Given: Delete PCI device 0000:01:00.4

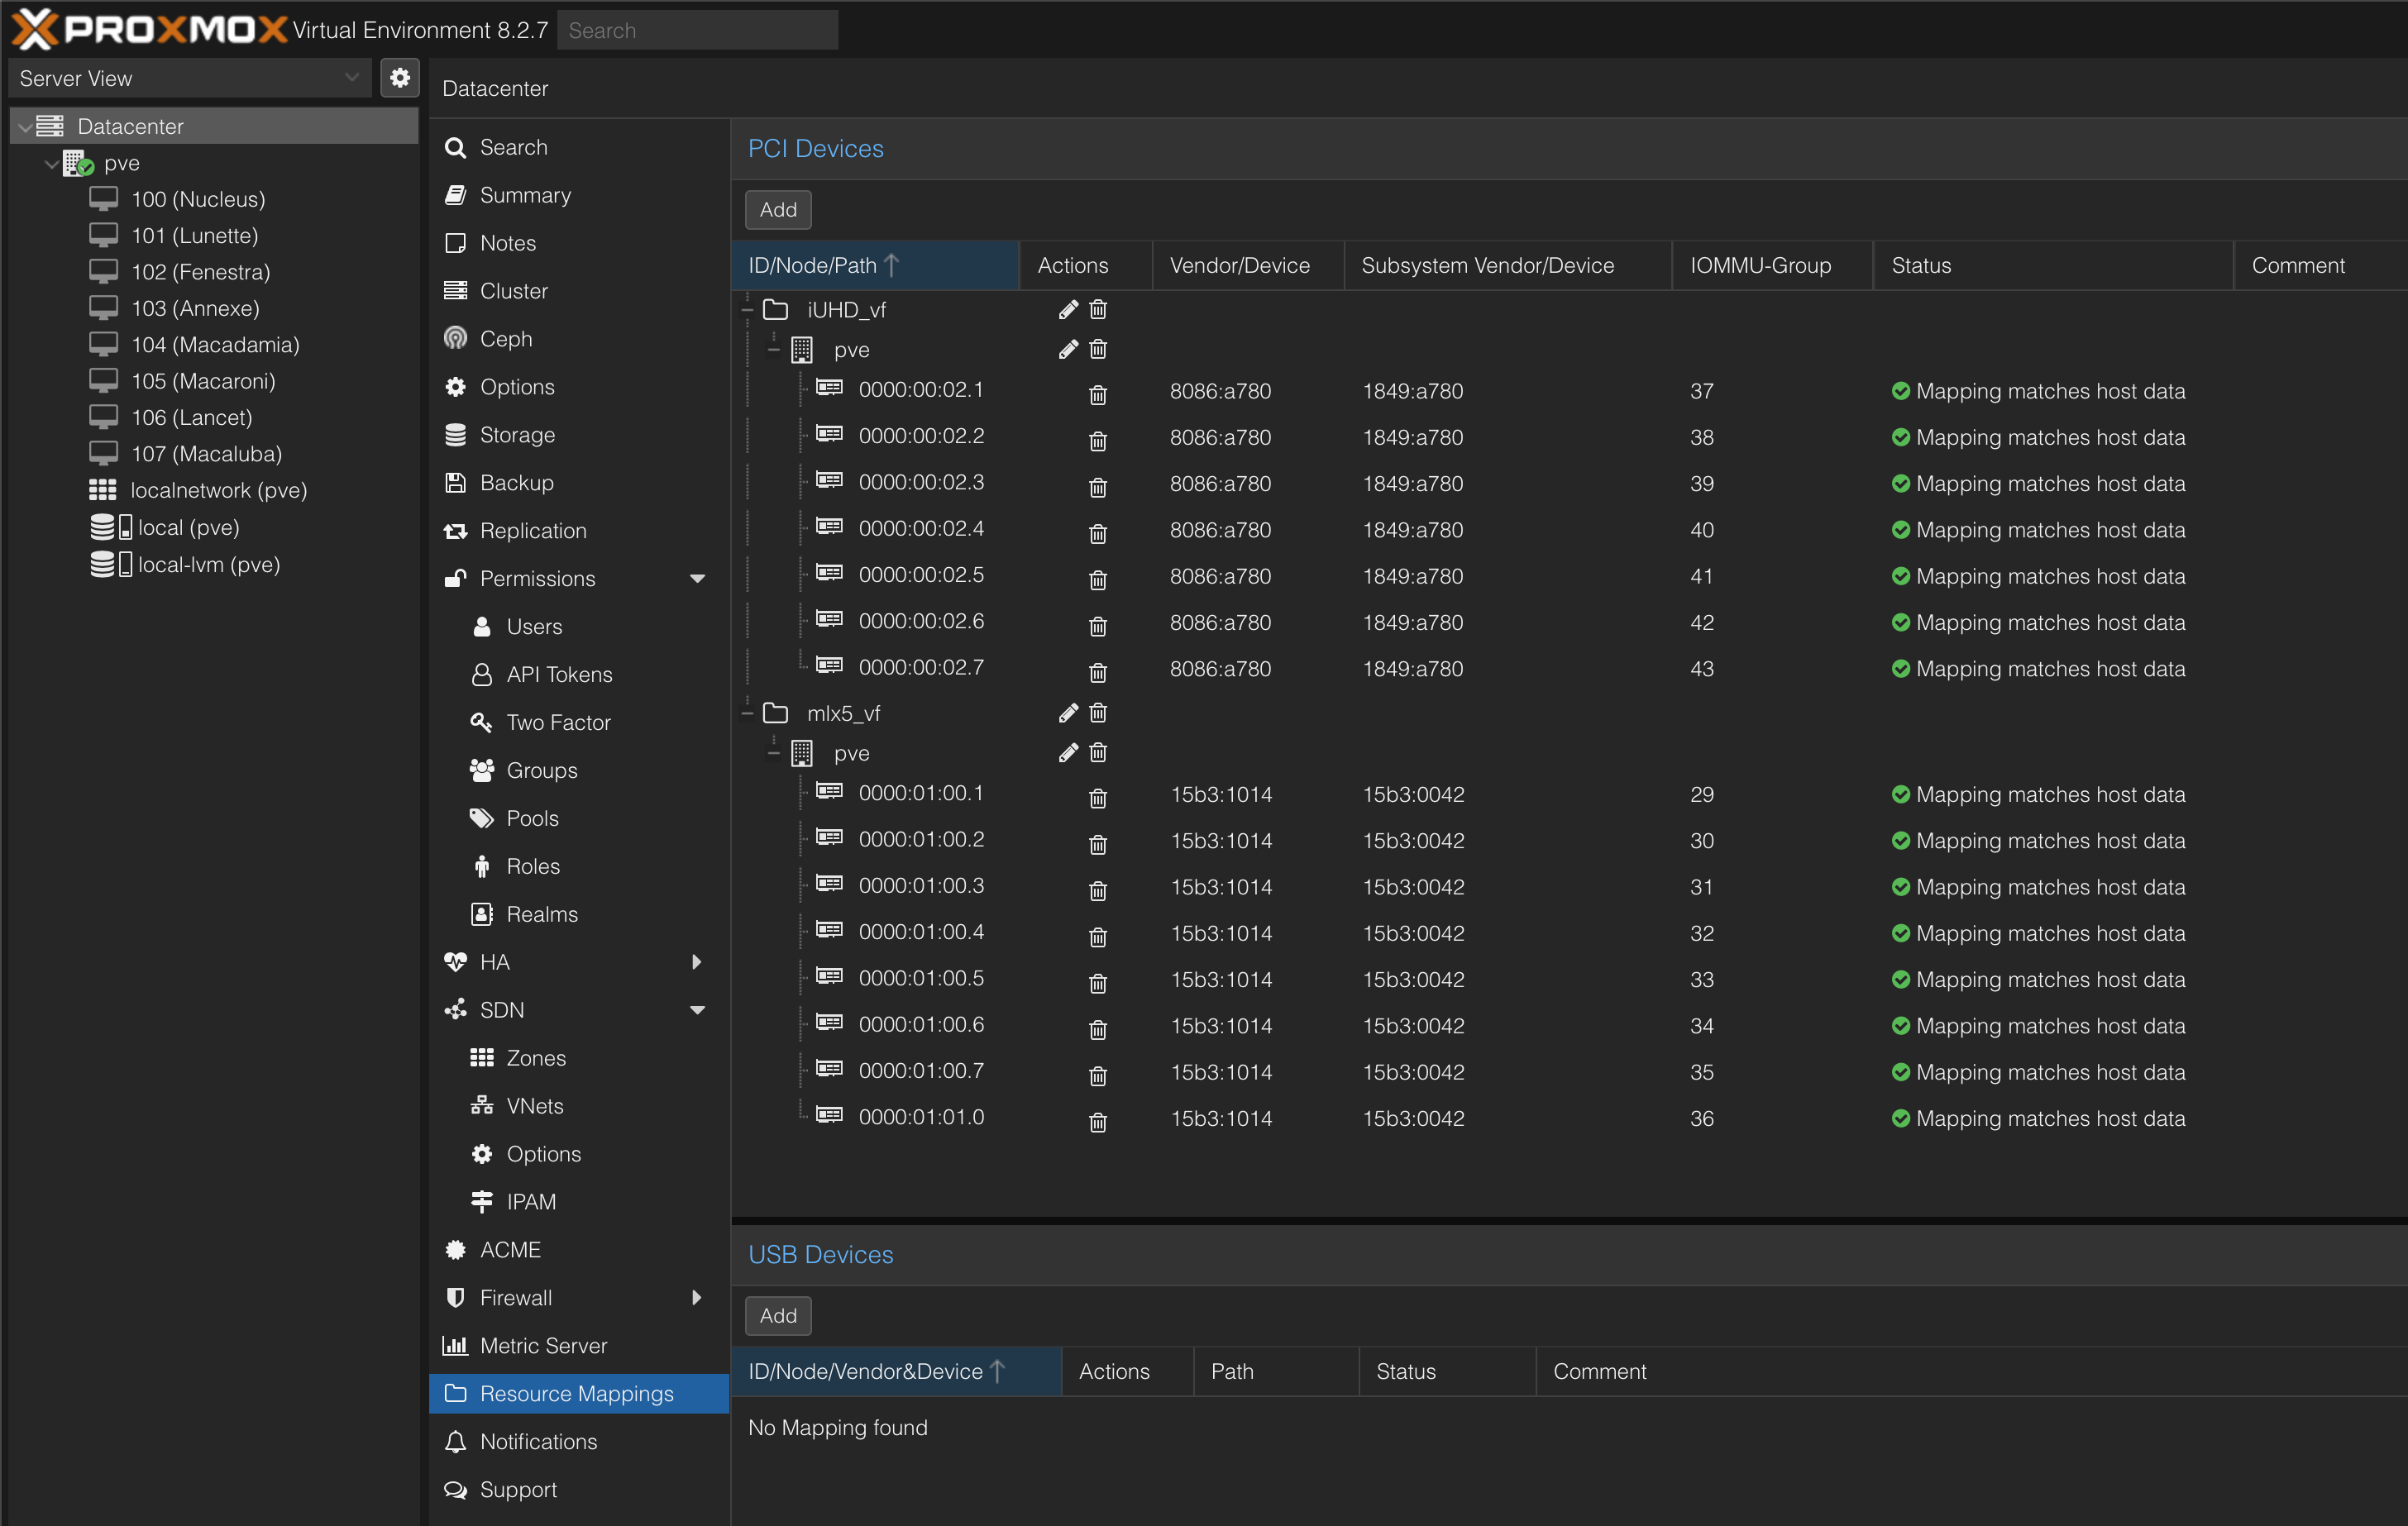Looking at the screenshot, I should [x=1097, y=937].
